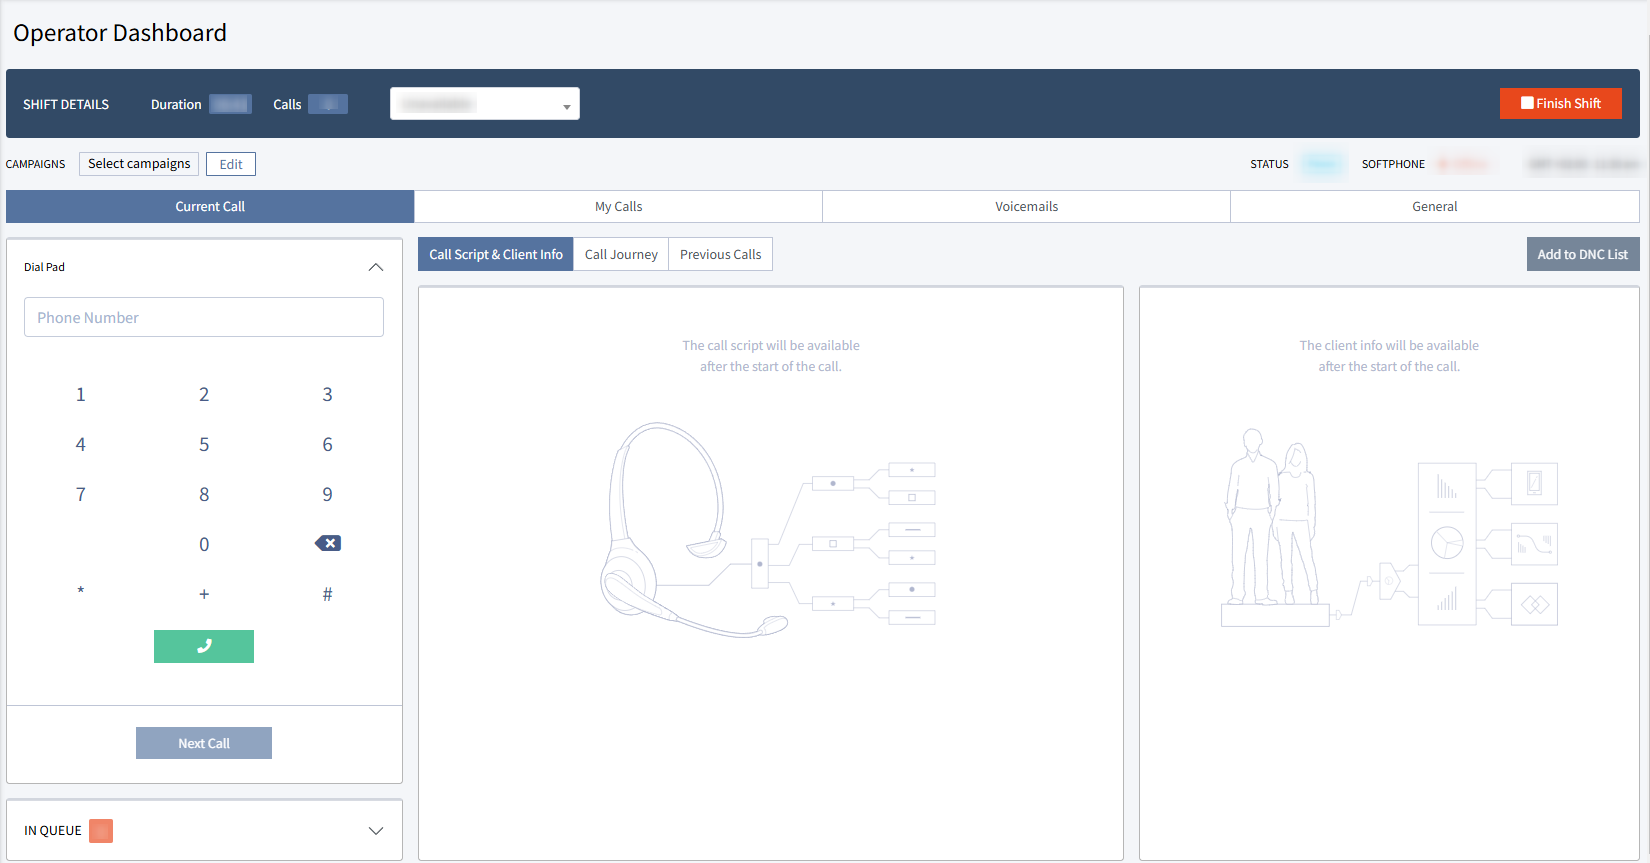
Task: Open the Voicemails tab
Action: click(x=1026, y=207)
